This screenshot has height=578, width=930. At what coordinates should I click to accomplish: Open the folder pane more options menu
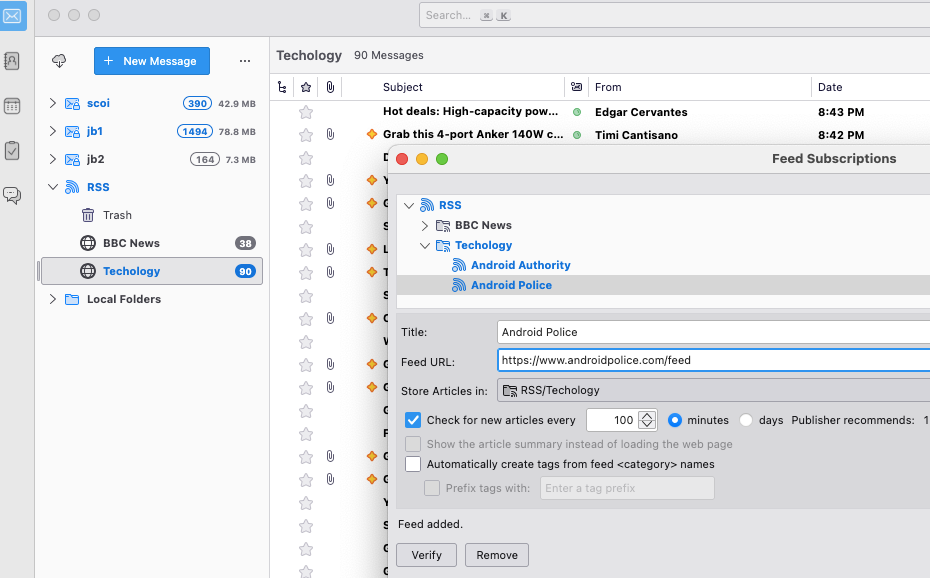(245, 60)
